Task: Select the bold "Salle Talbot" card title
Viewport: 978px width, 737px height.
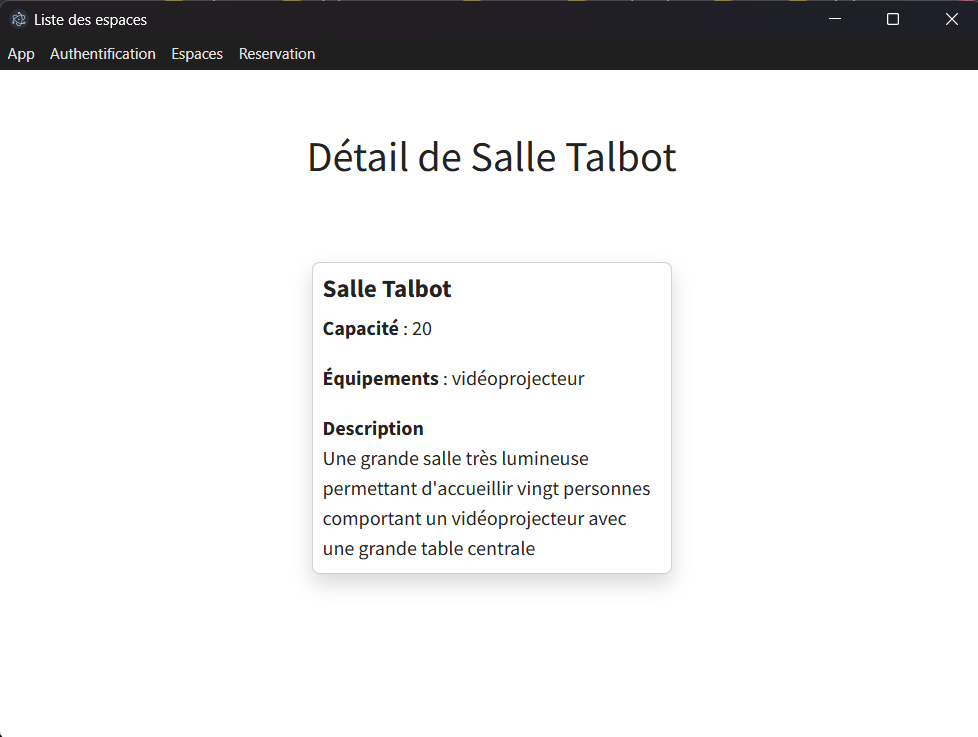Action: pos(387,289)
